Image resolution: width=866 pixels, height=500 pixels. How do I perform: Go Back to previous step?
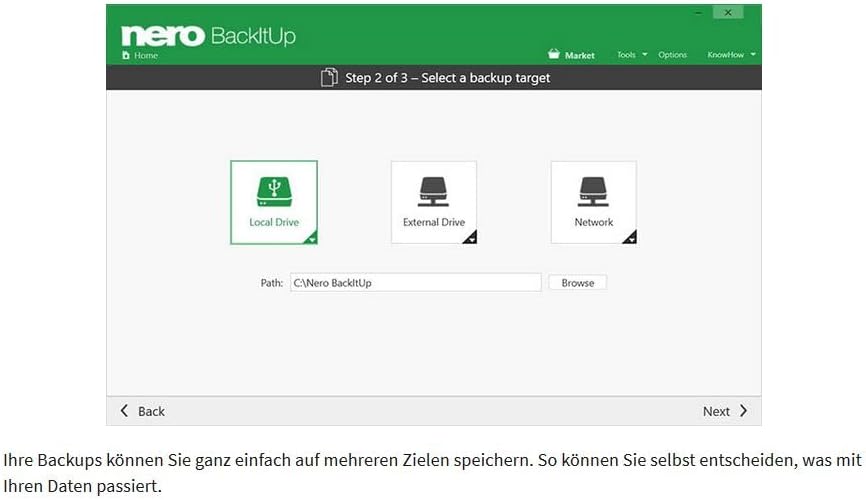[x=142, y=411]
